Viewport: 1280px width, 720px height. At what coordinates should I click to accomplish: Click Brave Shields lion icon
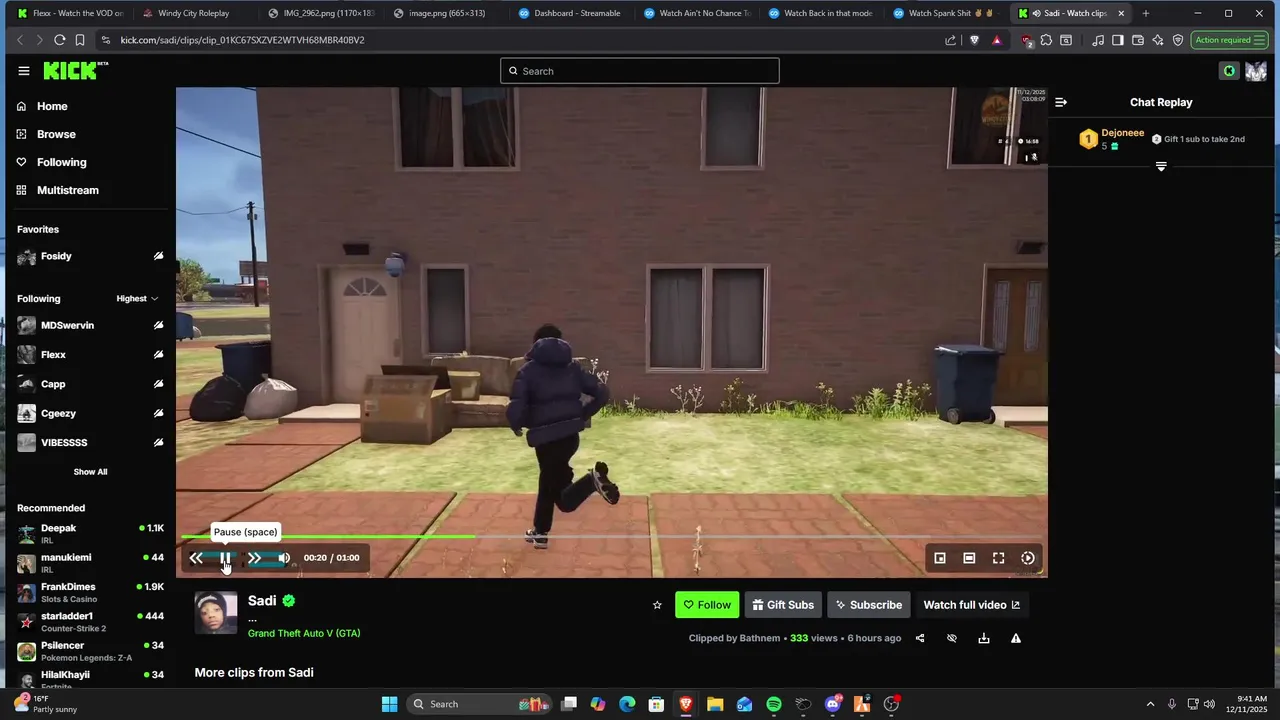975,40
